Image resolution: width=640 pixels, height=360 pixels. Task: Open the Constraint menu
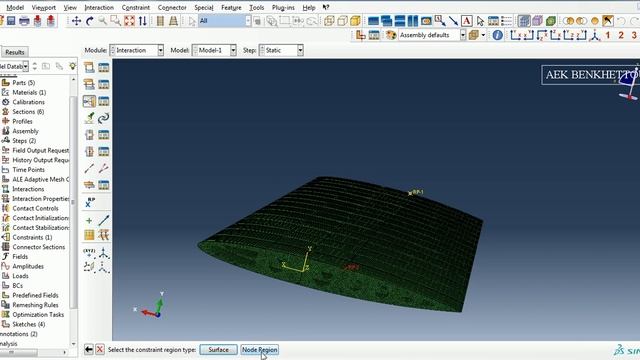coord(136,7)
